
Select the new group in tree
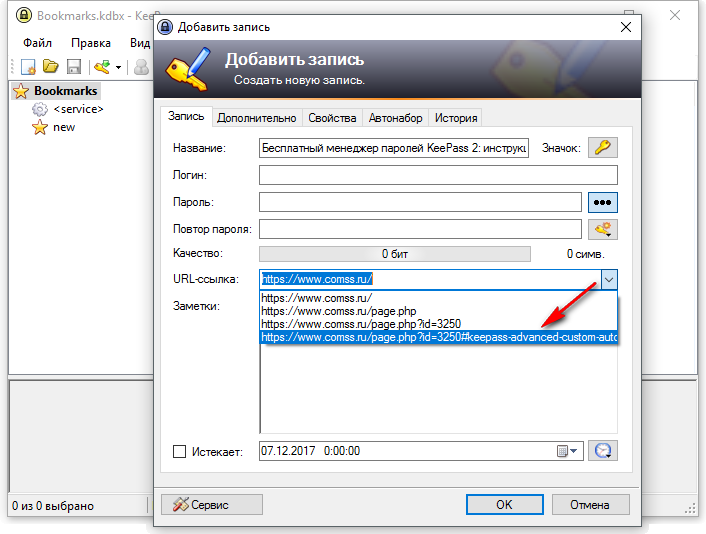pyautogui.click(x=64, y=127)
